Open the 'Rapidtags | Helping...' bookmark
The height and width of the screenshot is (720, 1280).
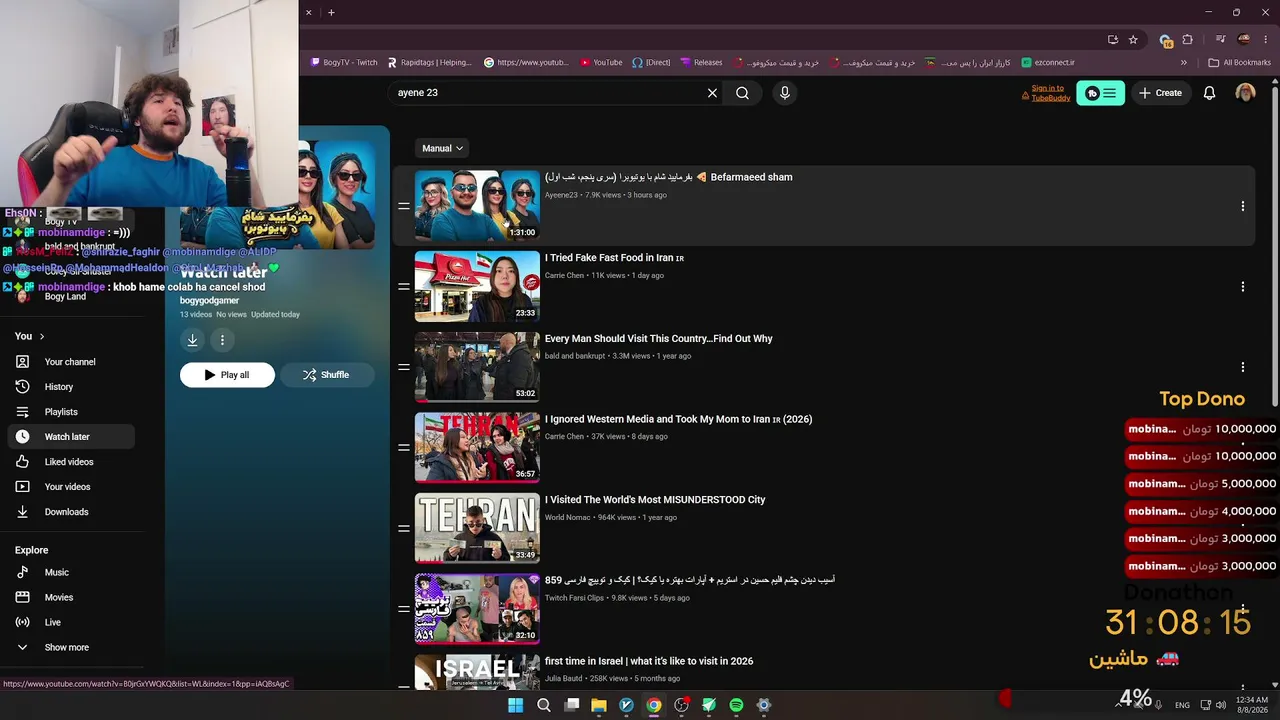429,62
